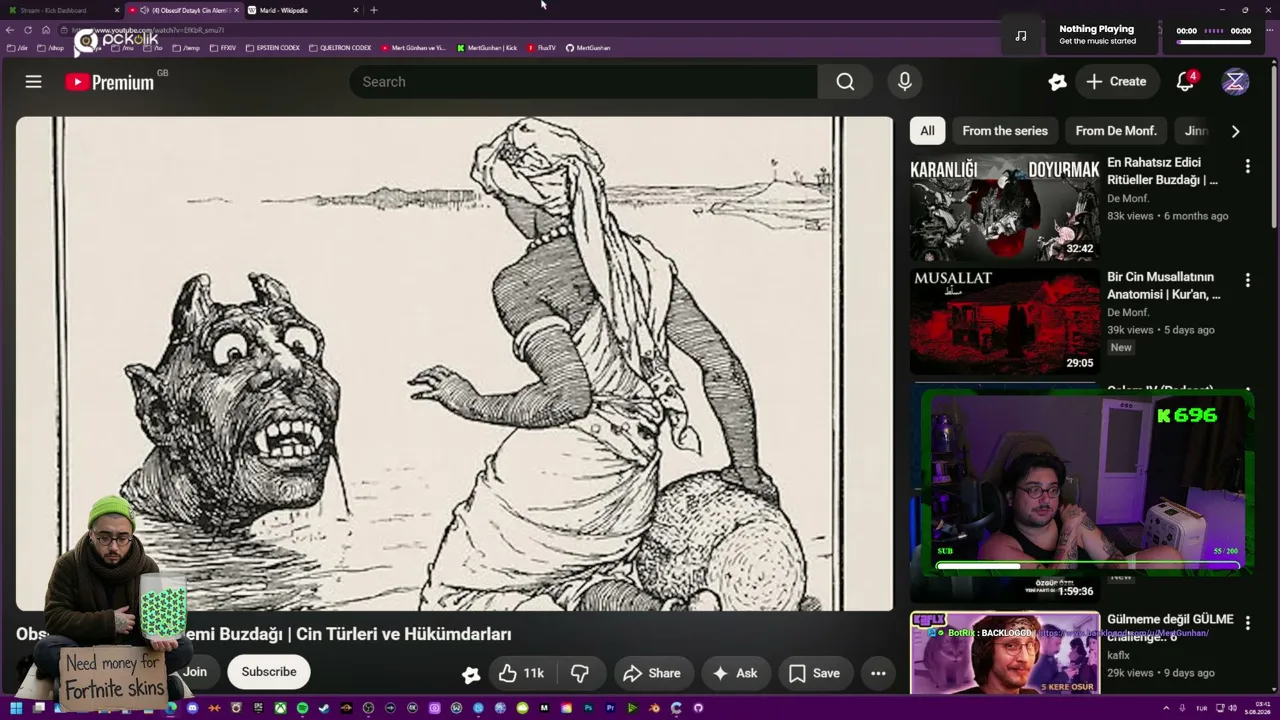The height and width of the screenshot is (720, 1280).
Task: Dislike the video with thumbs down
Action: [x=579, y=673]
